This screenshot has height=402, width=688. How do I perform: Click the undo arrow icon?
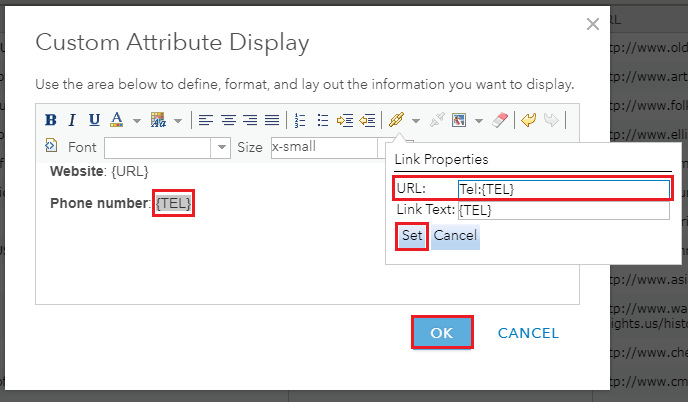point(528,120)
